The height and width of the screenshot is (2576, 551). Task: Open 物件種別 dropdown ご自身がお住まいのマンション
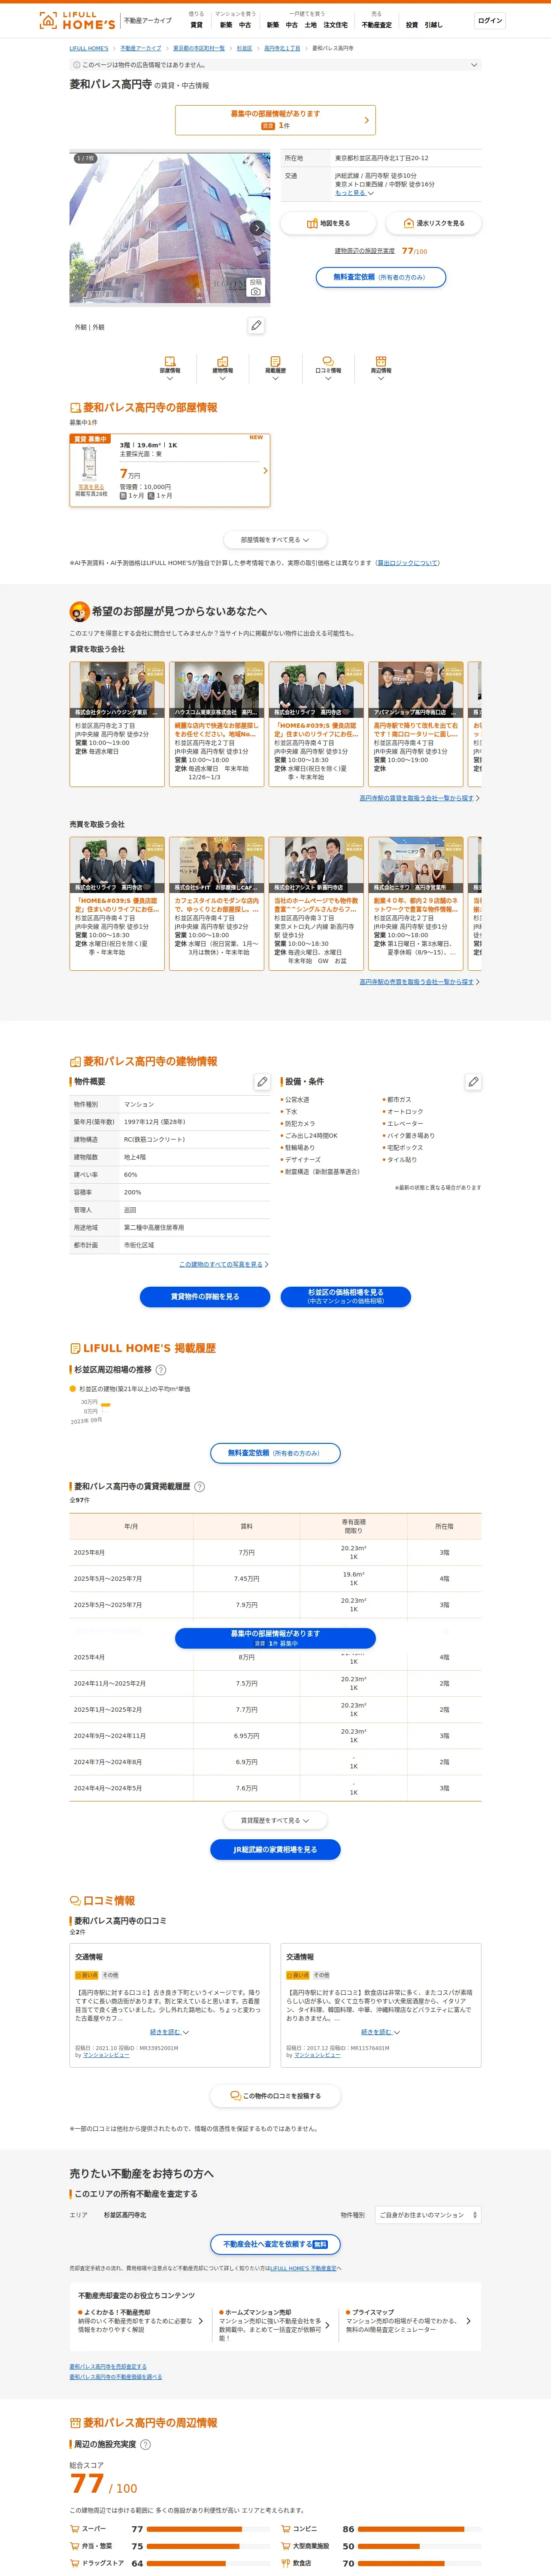tap(428, 2215)
